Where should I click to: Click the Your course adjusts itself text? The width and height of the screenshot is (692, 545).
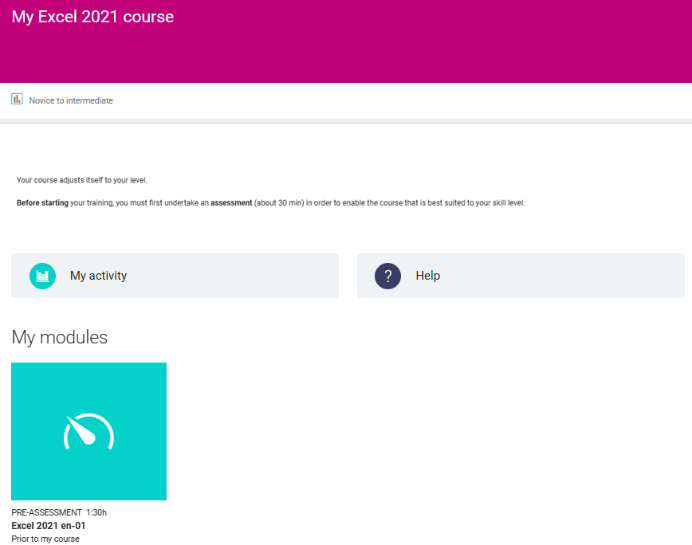click(82, 180)
